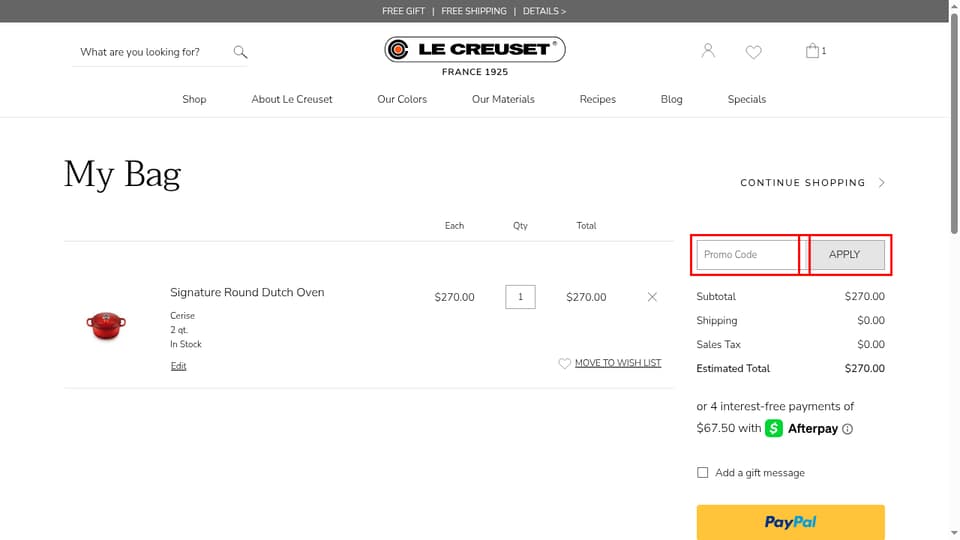Click the Estimated Total $270.00 value
Screen dimensions: 960x540
[864, 369]
